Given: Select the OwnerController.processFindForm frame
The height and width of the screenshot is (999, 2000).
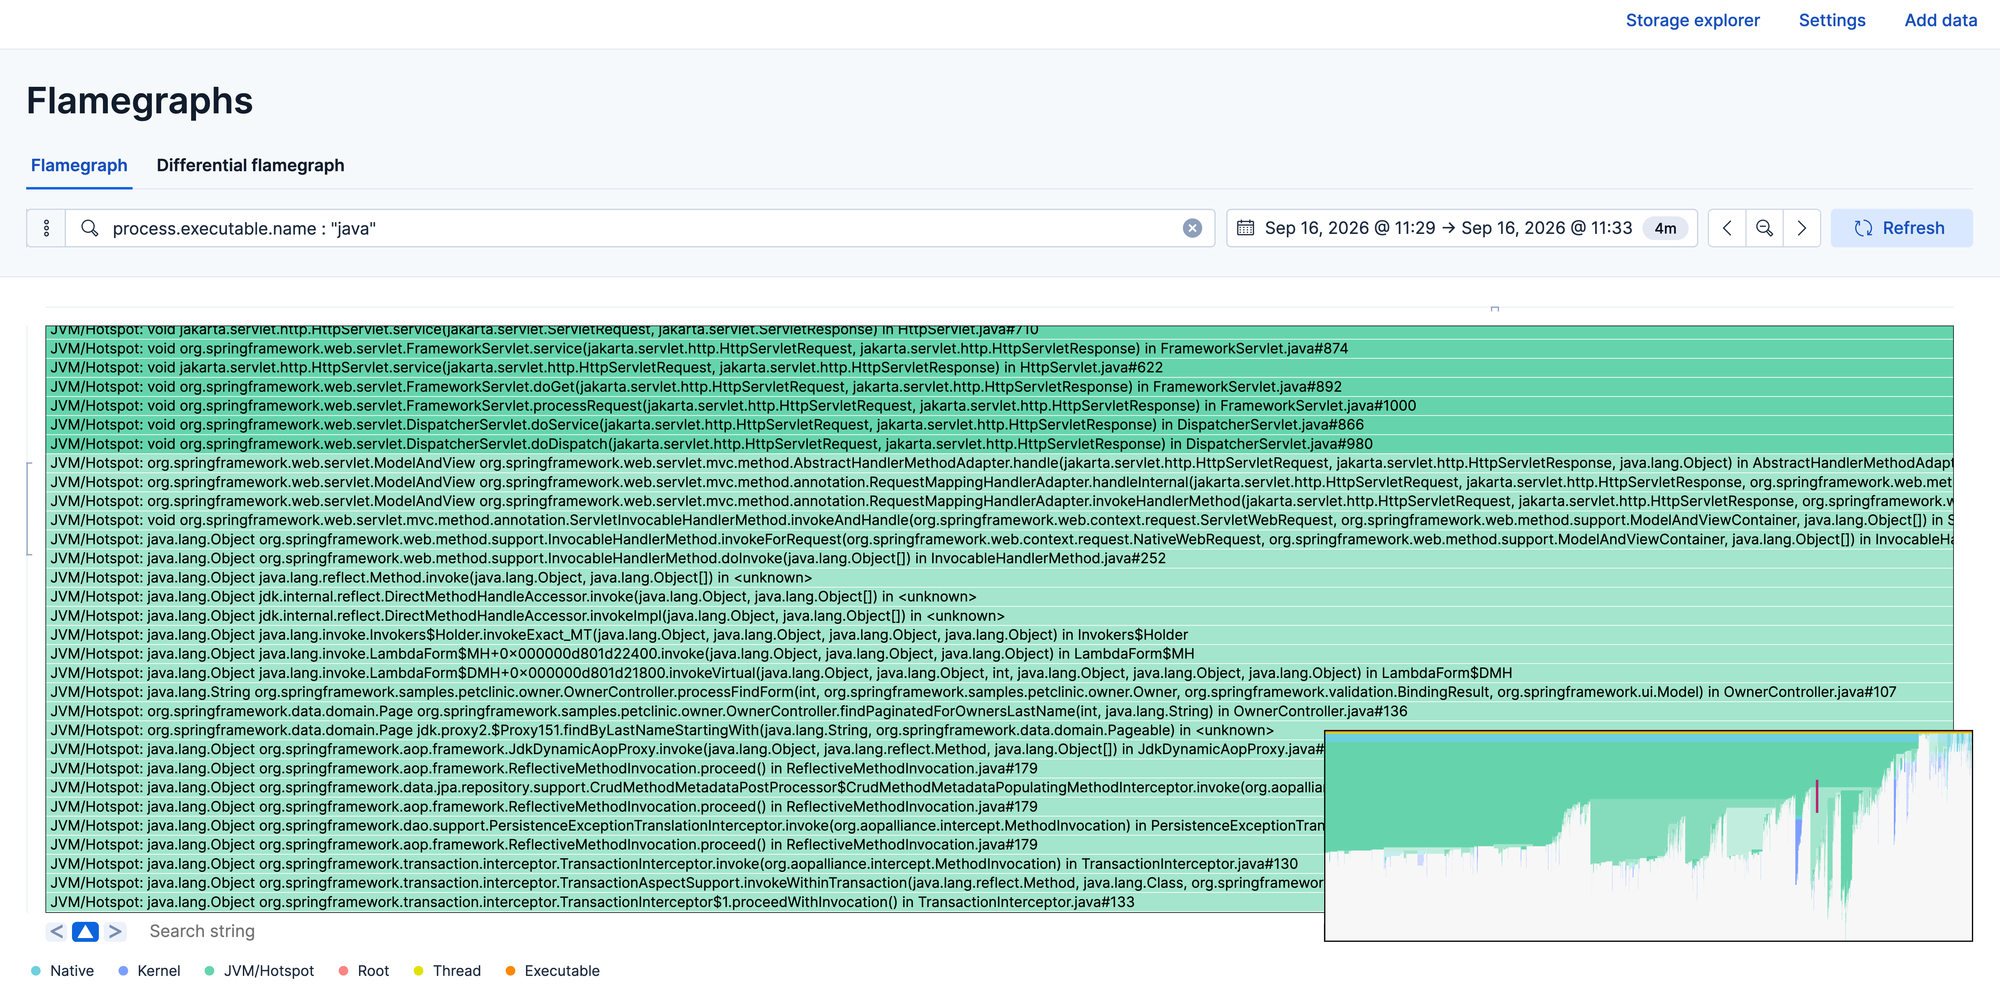Looking at the screenshot, I should pos(999,692).
